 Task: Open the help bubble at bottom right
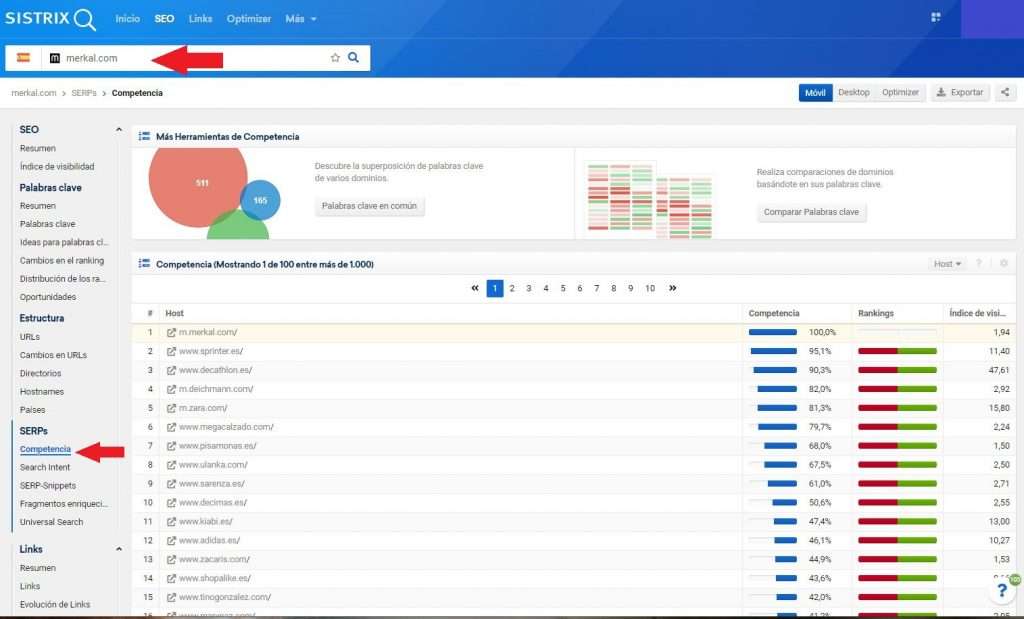tap(1002, 590)
